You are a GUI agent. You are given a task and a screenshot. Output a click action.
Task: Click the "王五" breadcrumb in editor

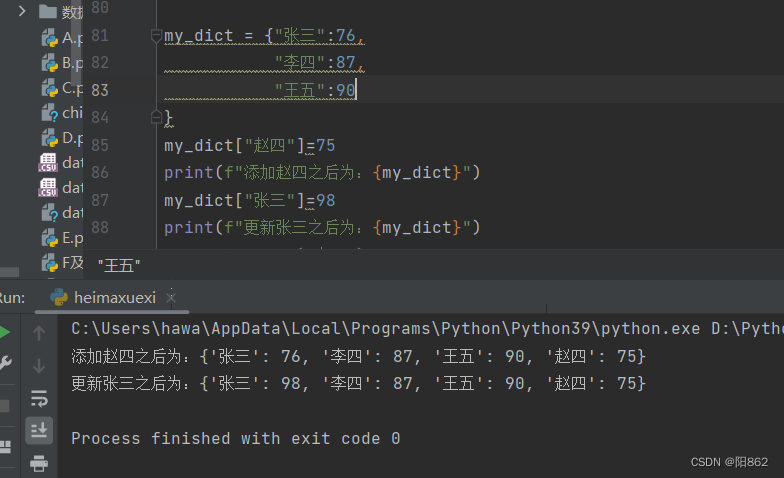119,265
